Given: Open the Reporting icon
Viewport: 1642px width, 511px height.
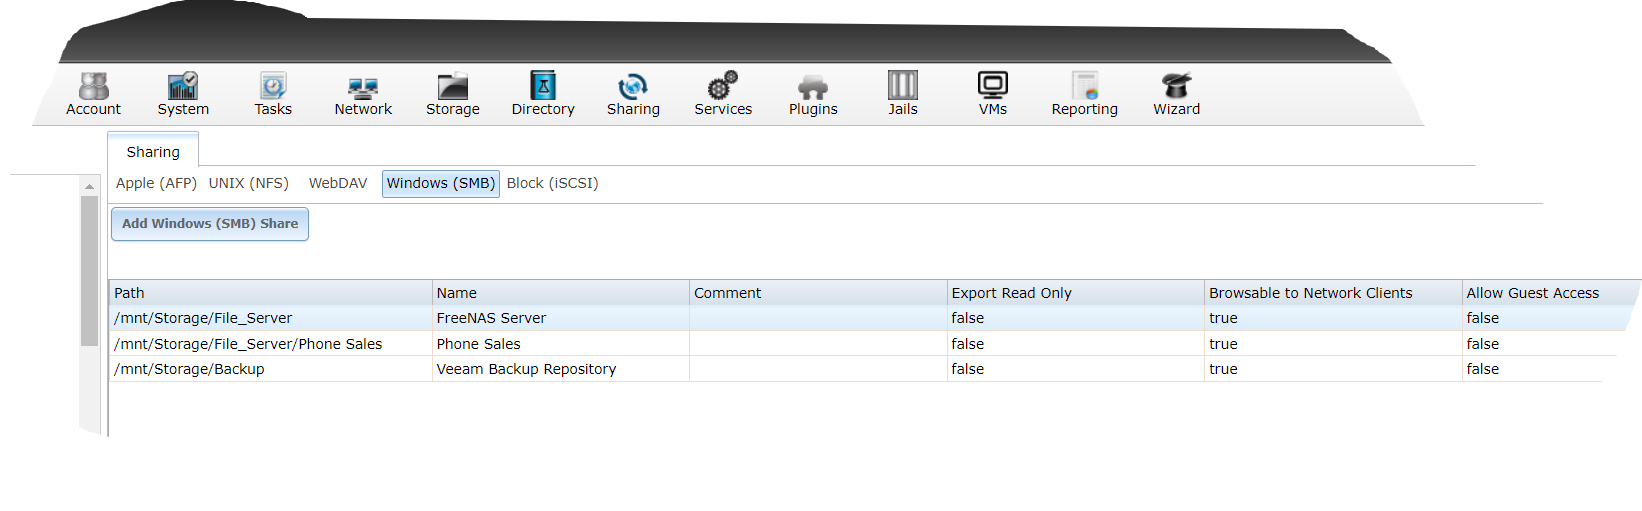Looking at the screenshot, I should click(1085, 87).
